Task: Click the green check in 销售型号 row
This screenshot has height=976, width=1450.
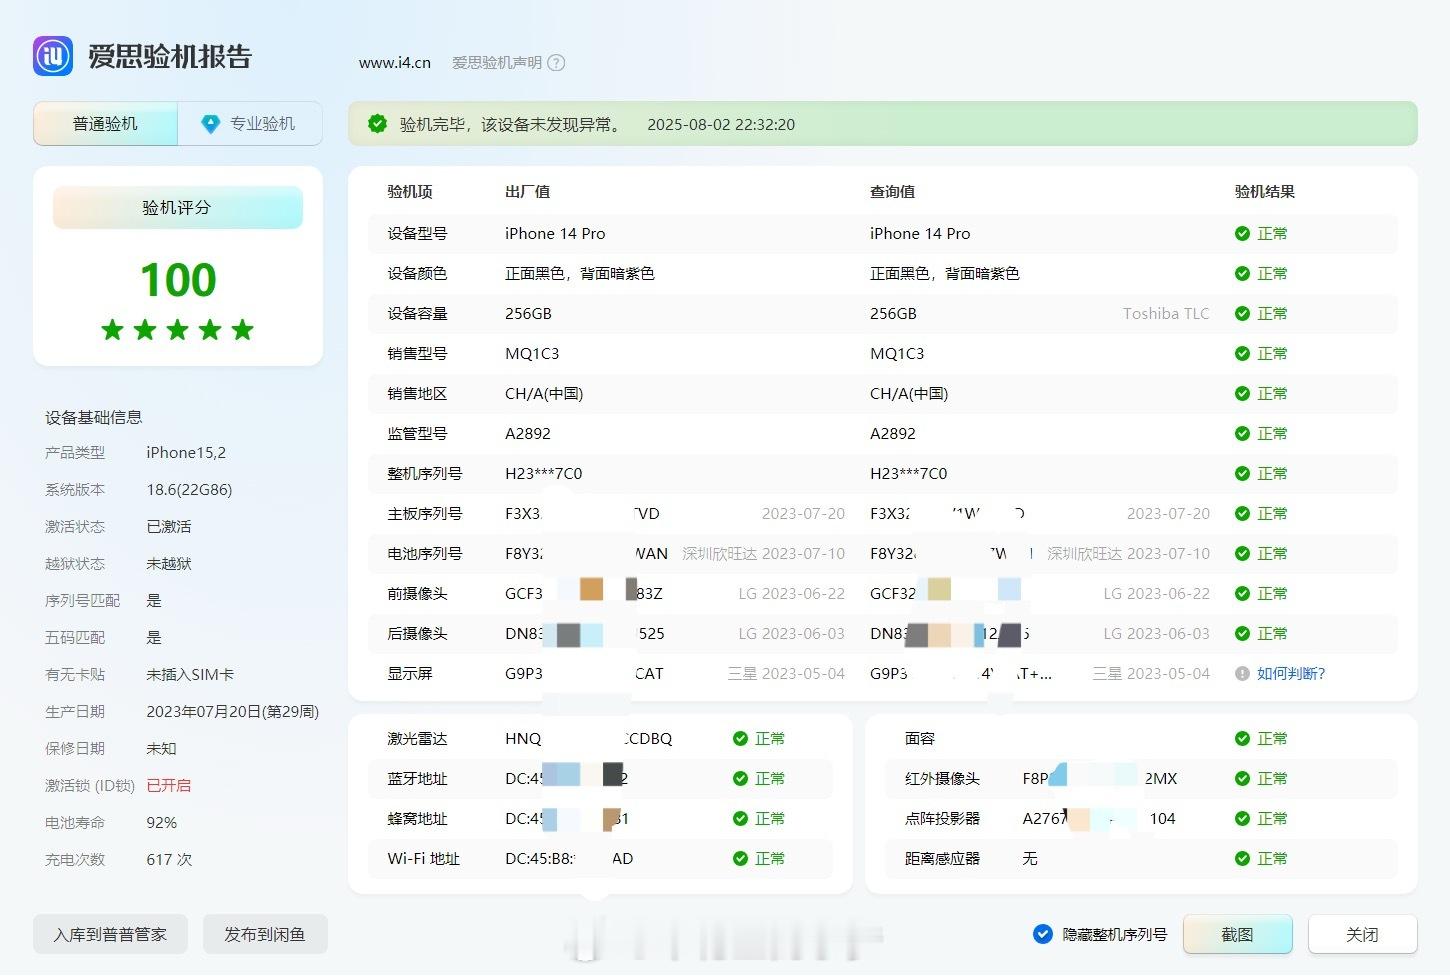Action: (x=1242, y=354)
